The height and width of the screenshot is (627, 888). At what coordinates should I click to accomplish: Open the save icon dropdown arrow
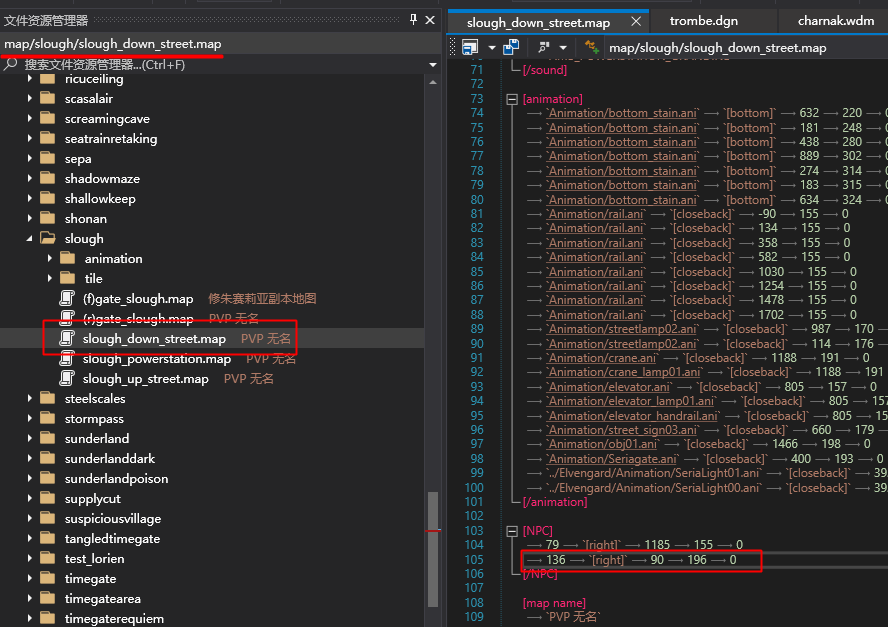pos(492,48)
